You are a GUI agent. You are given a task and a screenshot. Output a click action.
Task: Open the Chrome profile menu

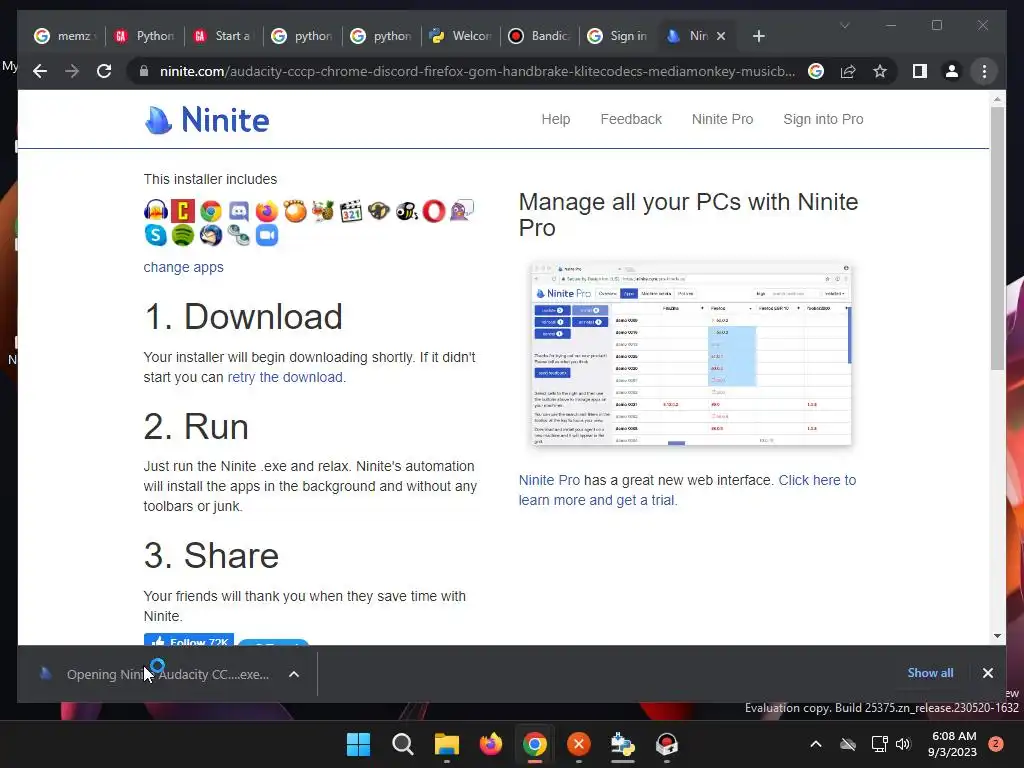pos(952,71)
